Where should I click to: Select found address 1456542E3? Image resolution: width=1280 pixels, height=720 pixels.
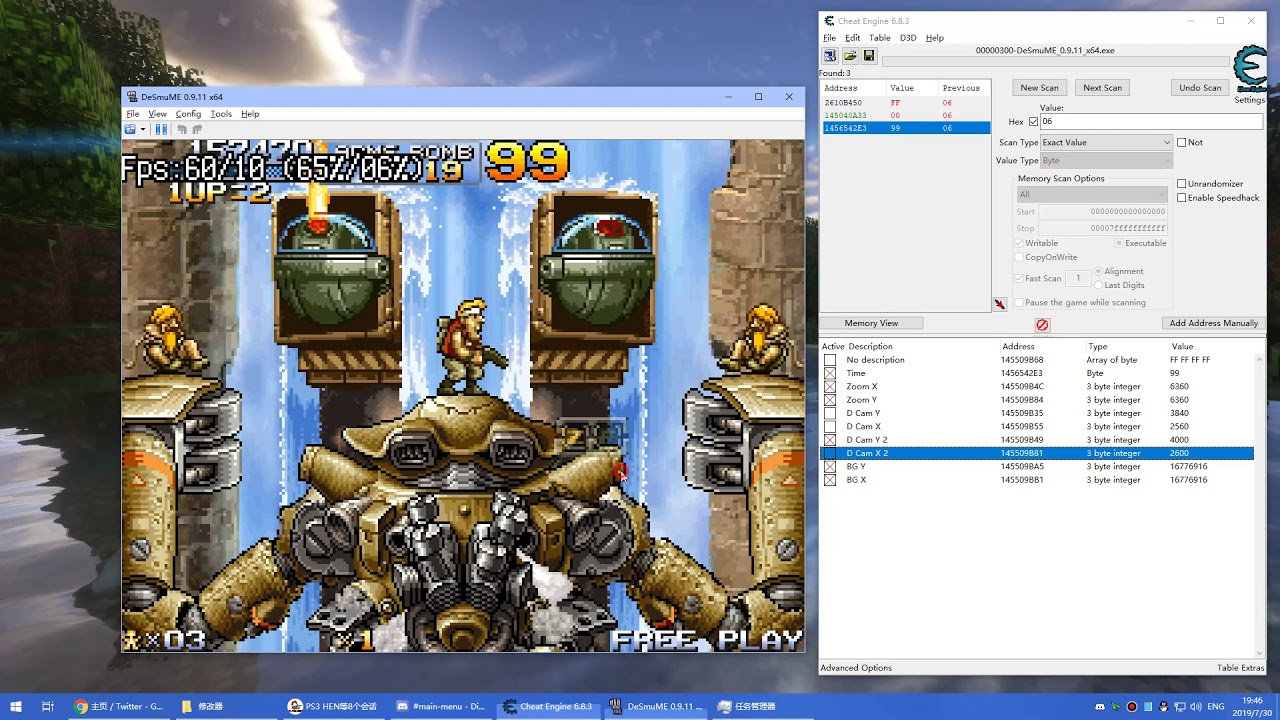pyautogui.click(x=905, y=128)
